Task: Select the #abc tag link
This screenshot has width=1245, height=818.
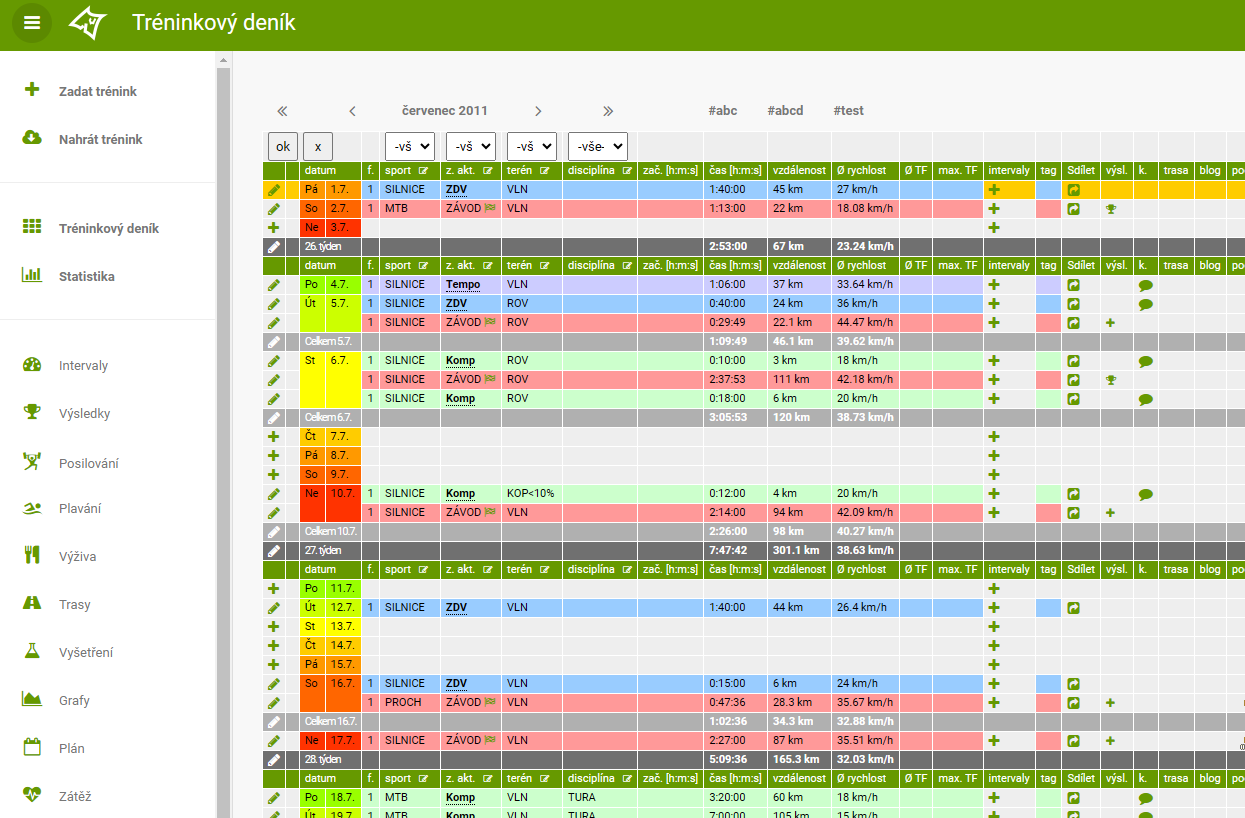Action: pyautogui.click(x=722, y=111)
